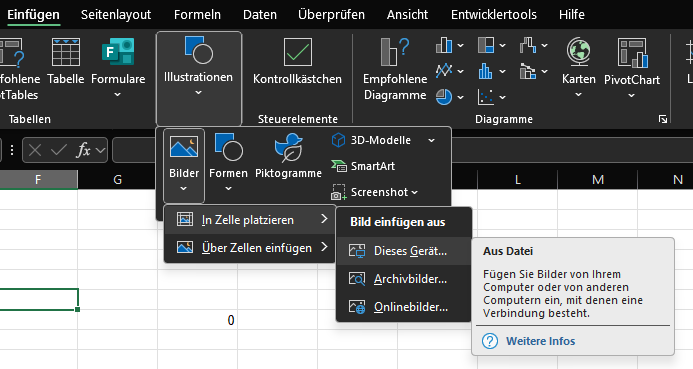
Task: Select column L header
Action: (x=518, y=179)
